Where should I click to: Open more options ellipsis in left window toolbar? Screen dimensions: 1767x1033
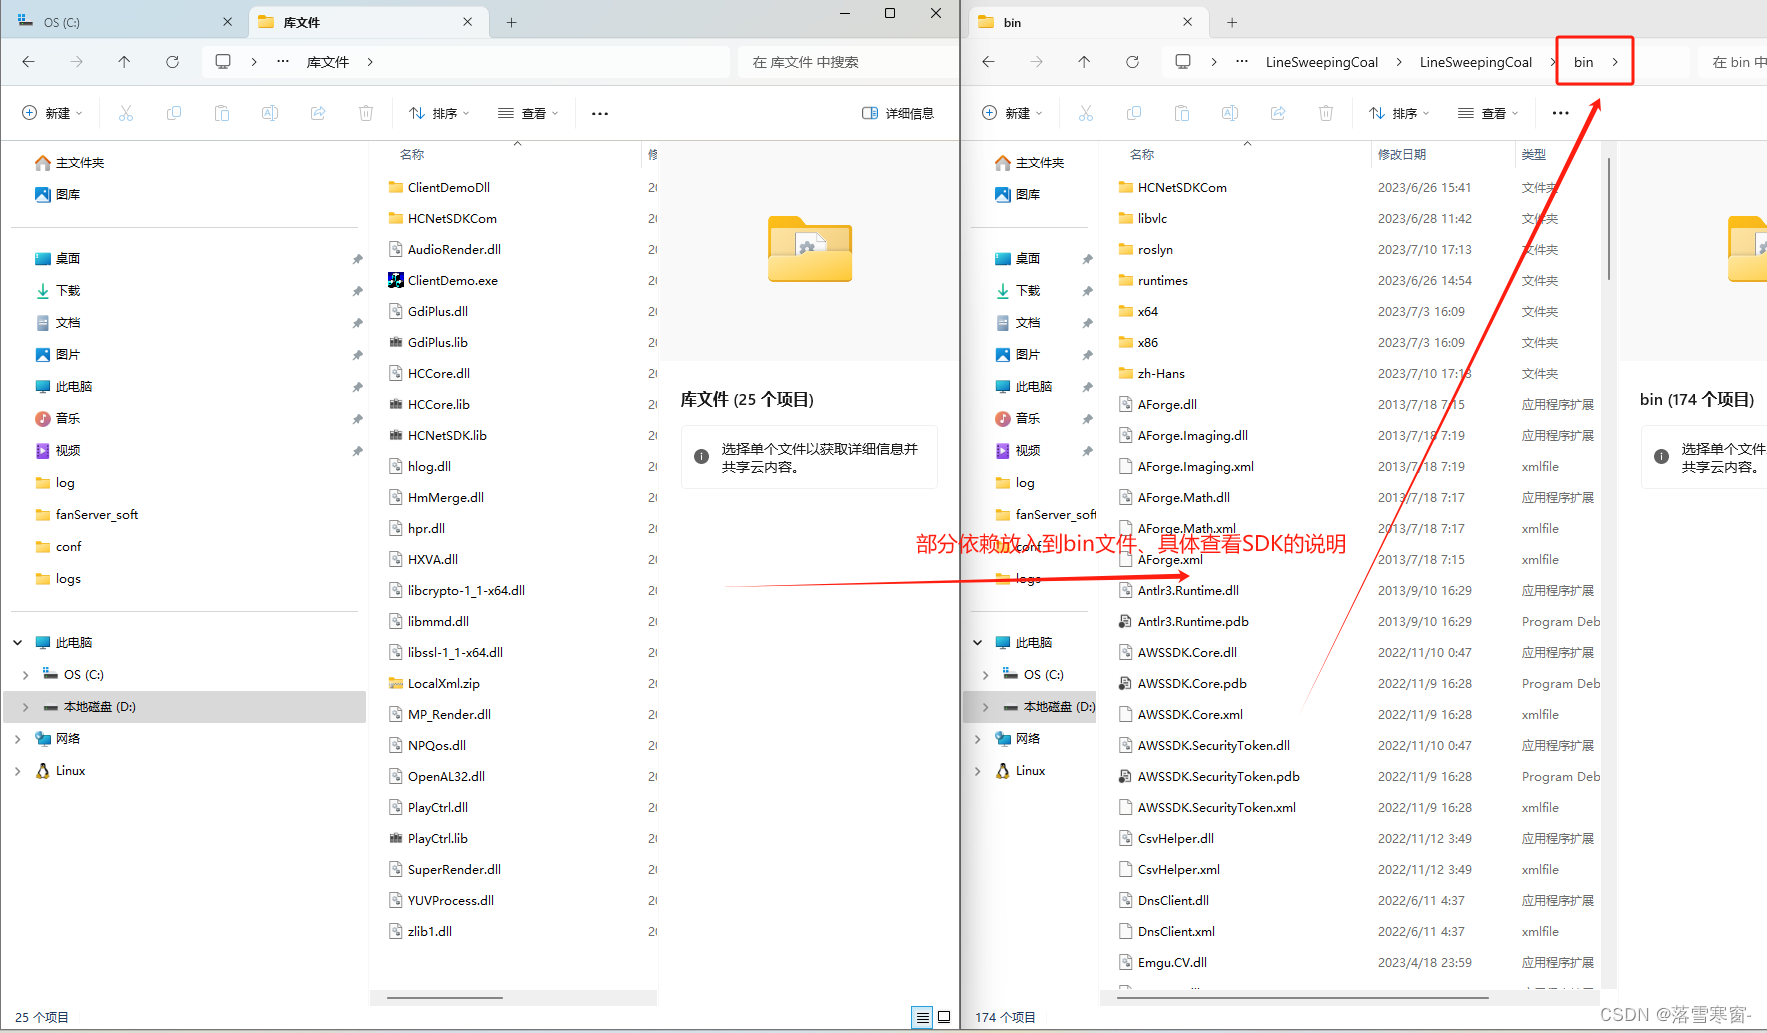[x=600, y=113]
